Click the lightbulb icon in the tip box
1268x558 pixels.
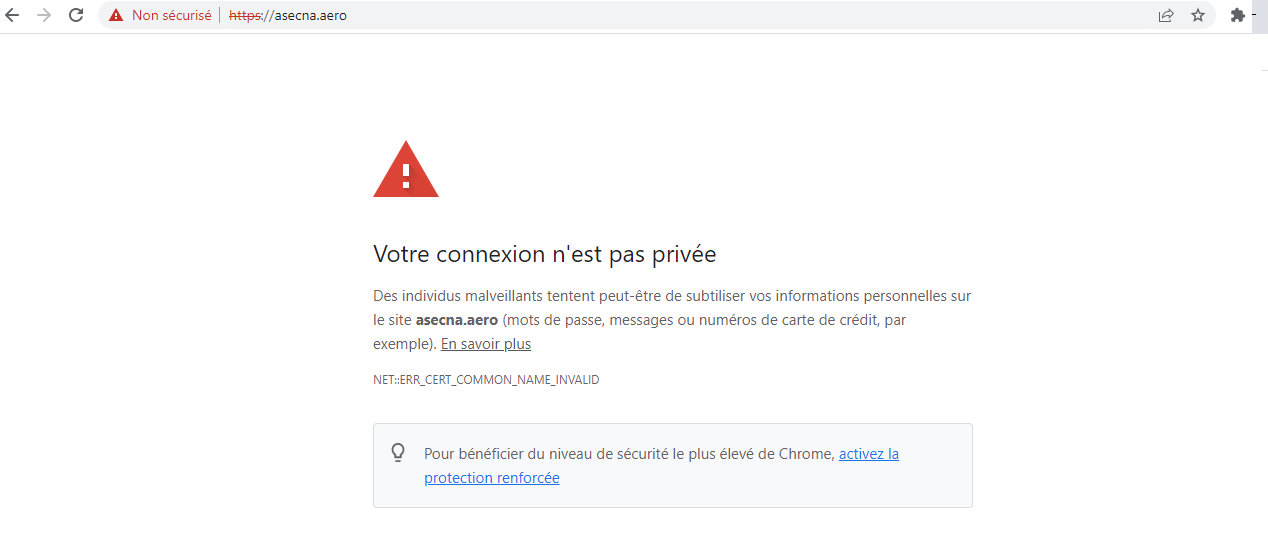click(398, 453)
